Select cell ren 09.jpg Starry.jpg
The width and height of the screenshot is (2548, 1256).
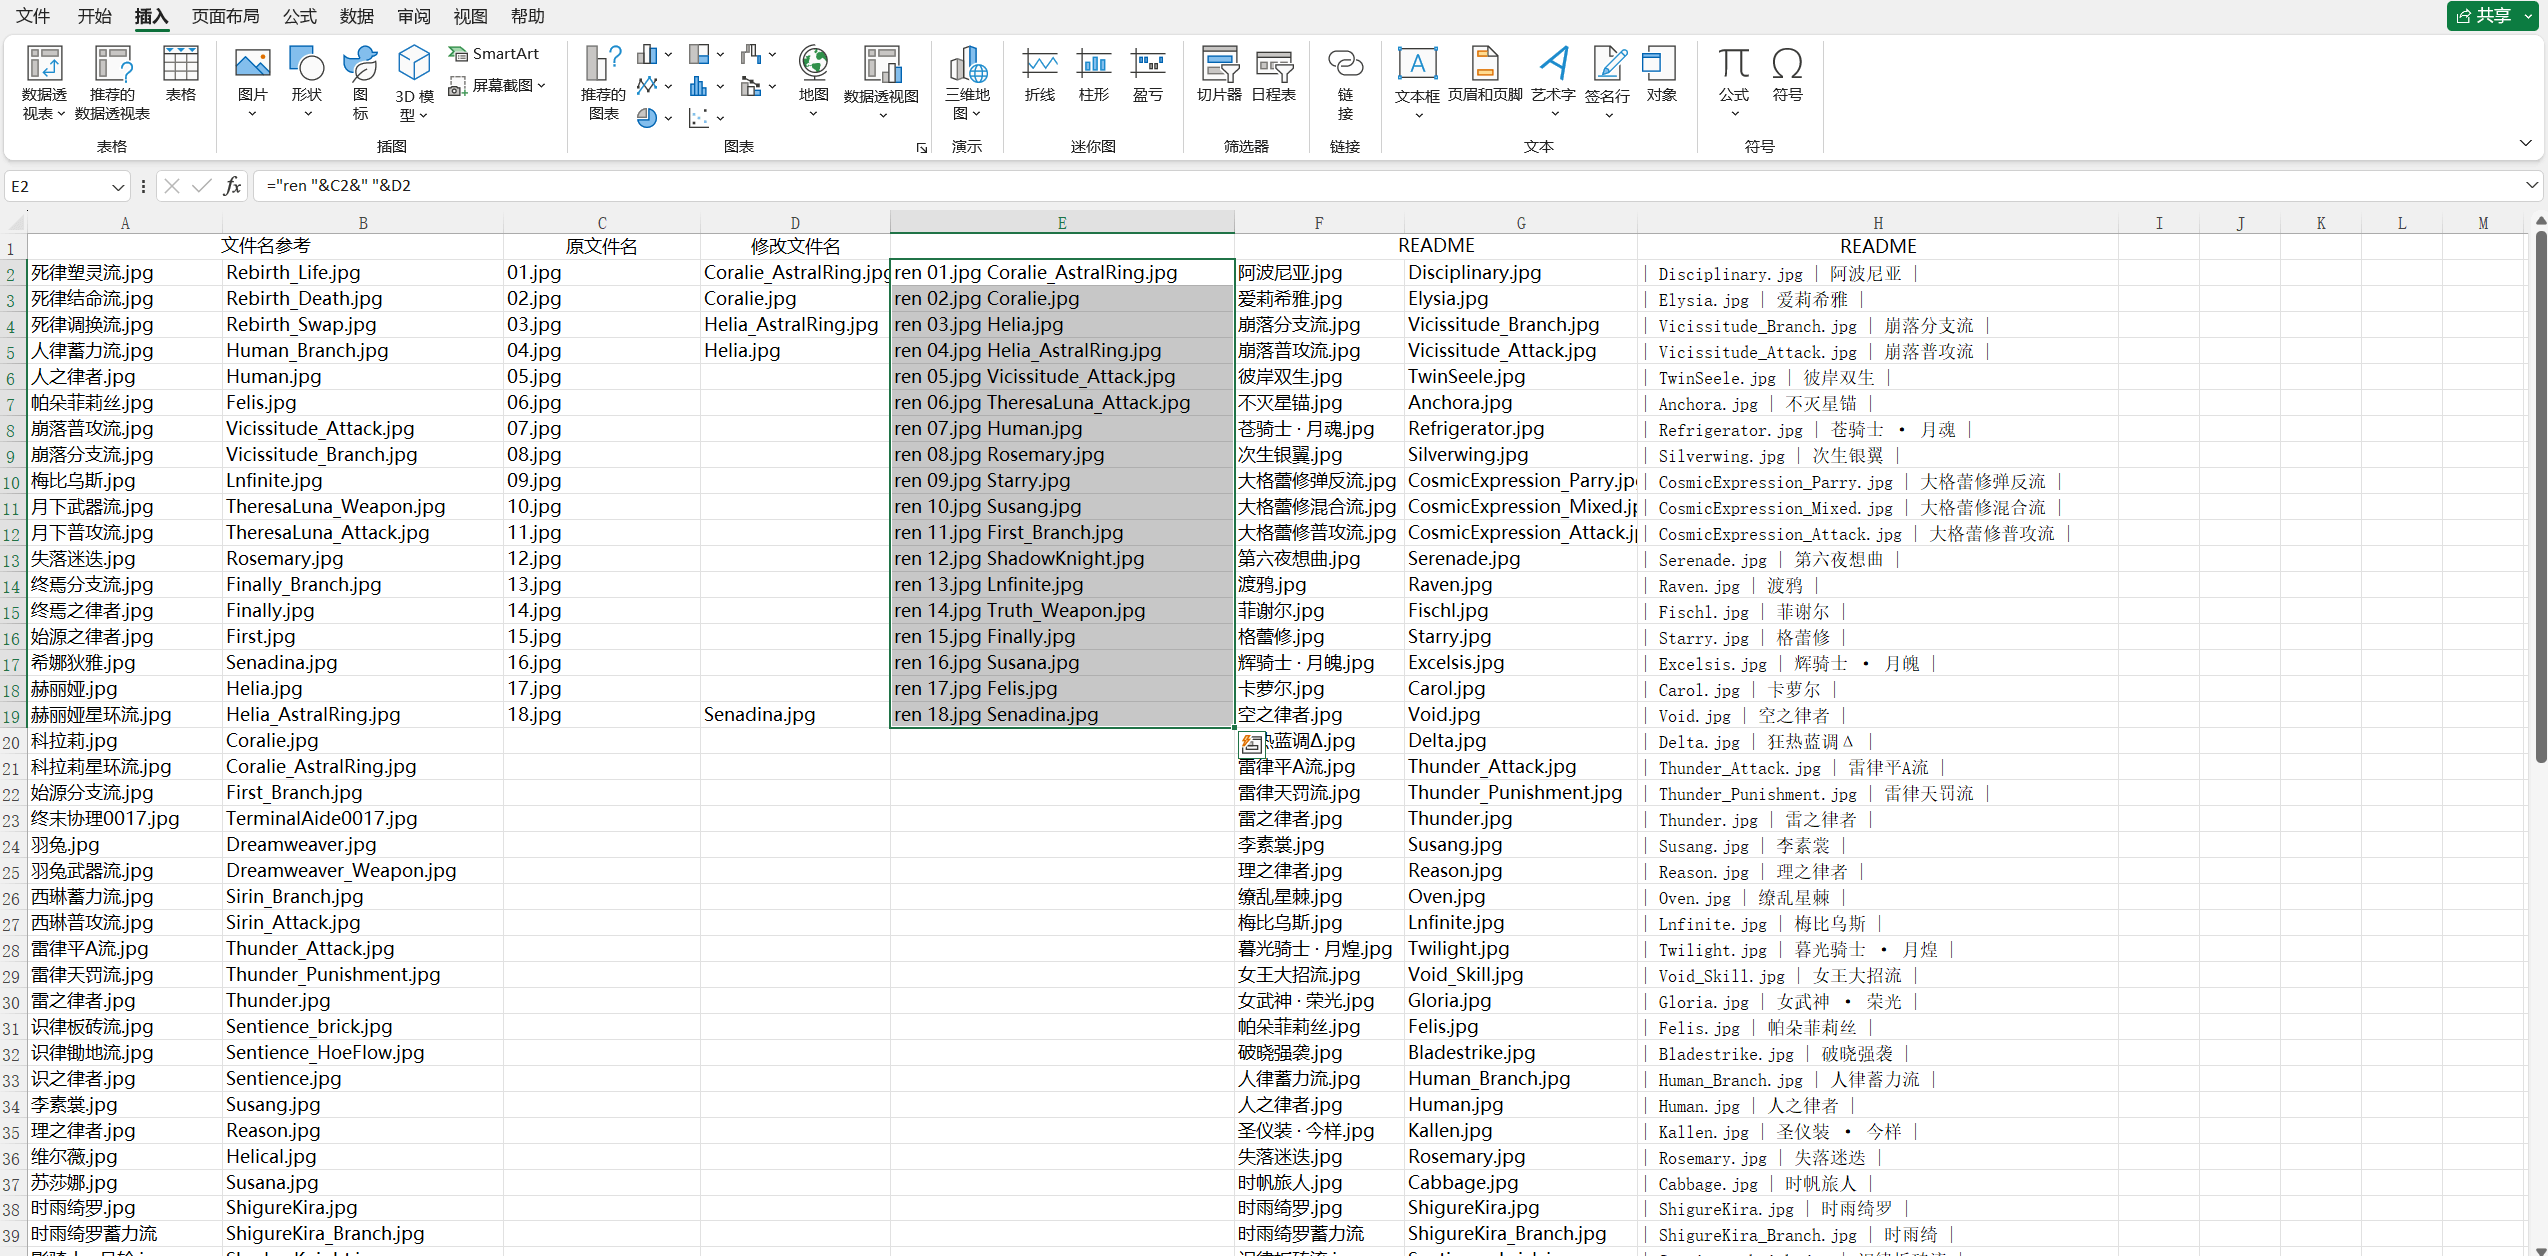[1062, 480]
